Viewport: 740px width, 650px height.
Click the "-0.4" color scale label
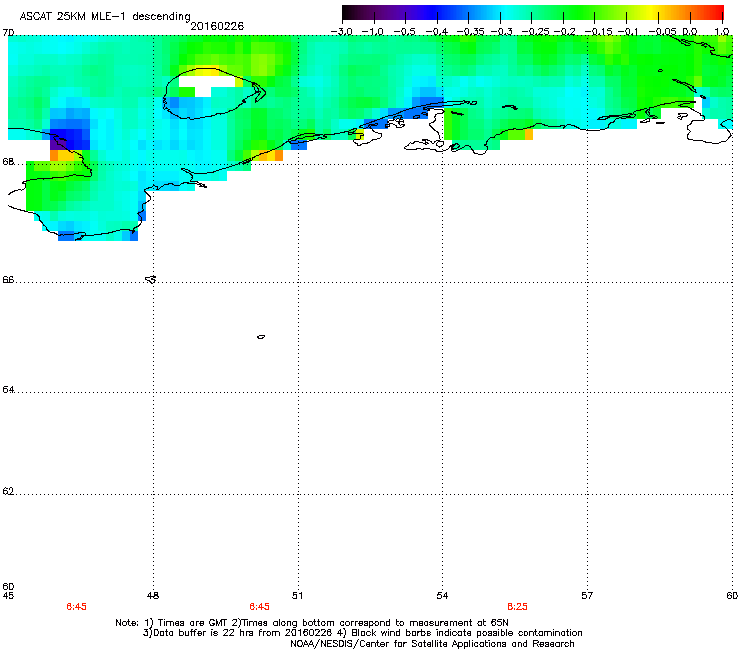[x=436, y=32]
